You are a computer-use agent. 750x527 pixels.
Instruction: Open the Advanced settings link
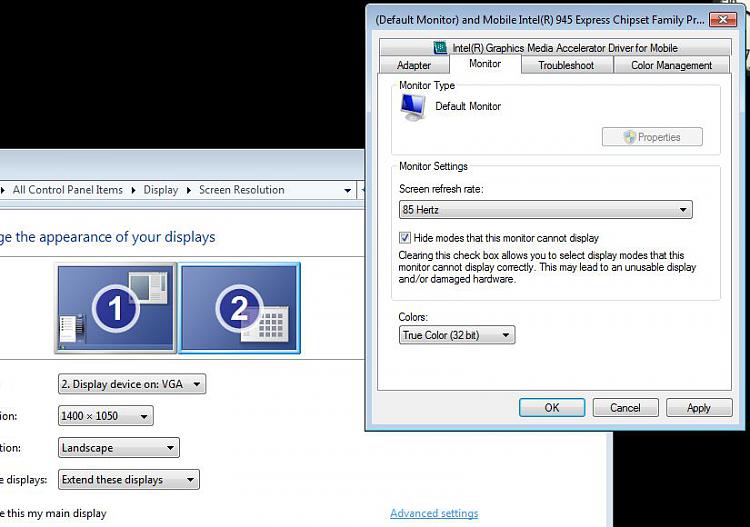434,513
